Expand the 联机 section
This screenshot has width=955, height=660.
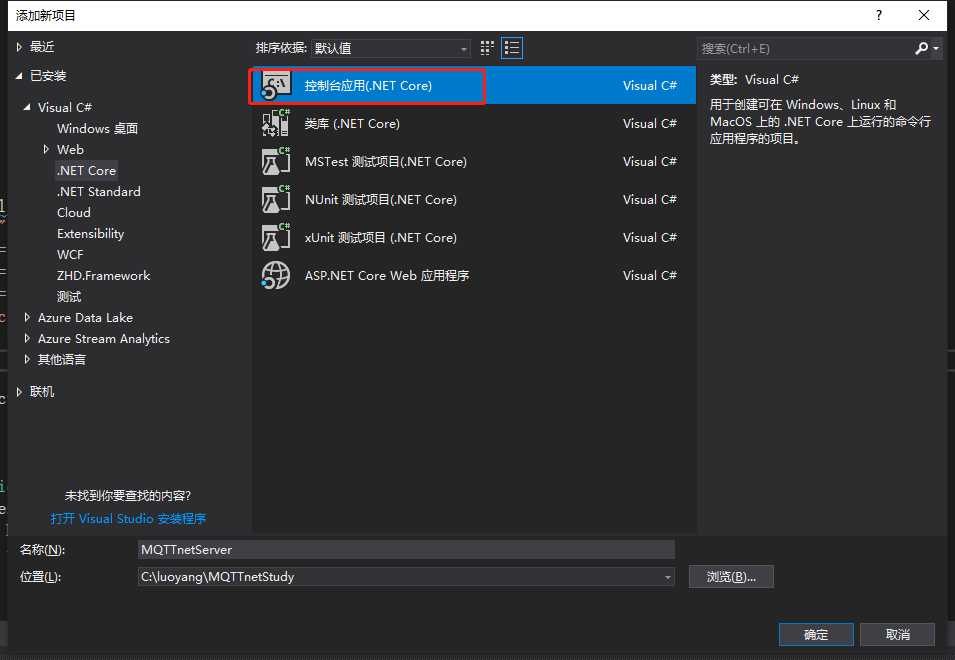19,391
